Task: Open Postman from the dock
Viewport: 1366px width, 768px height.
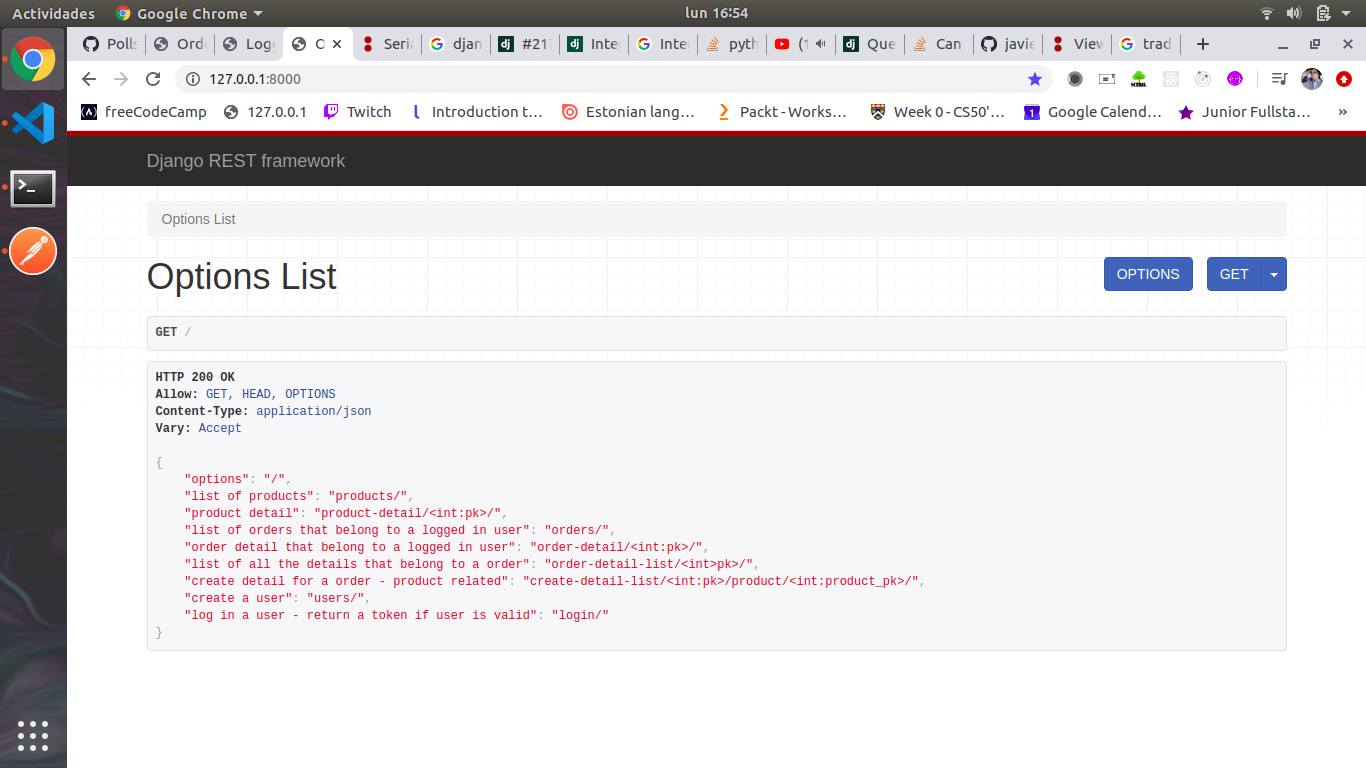Action: [x=33, y=251]
